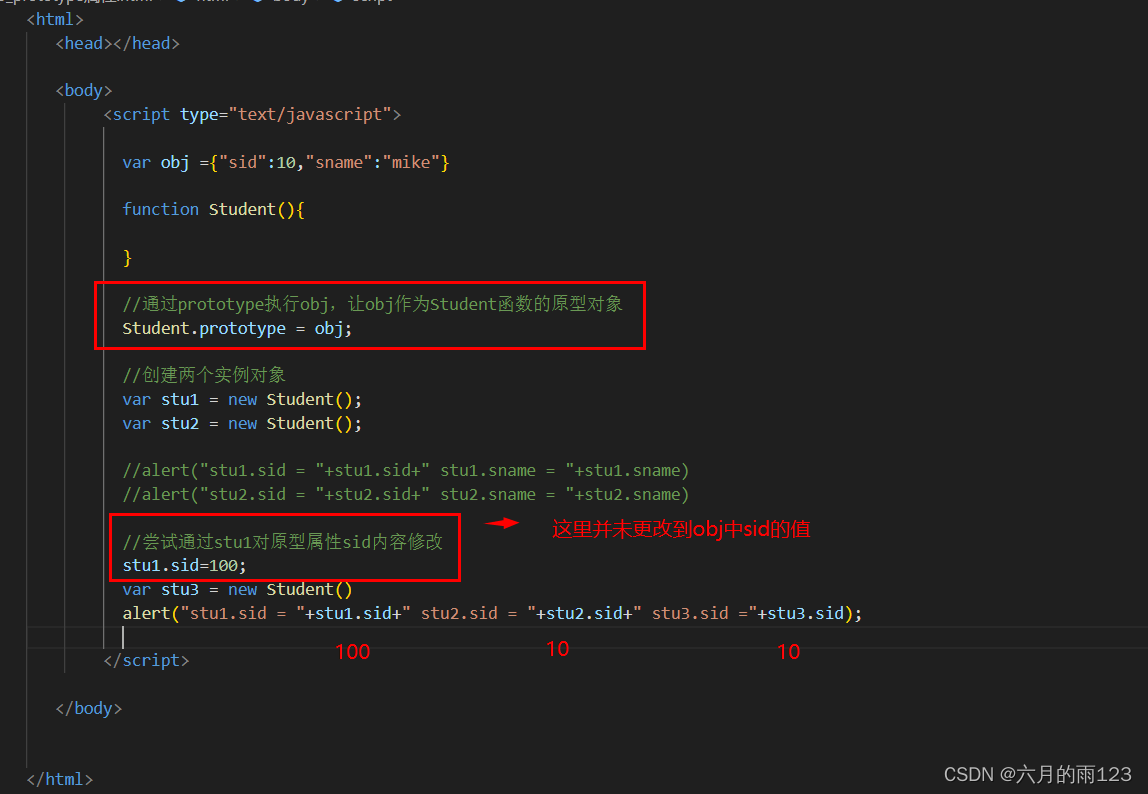This screenshot has width=1148, height=794.
Task: Click the line var stu1 = new Student();
Action: pyautogui.click(x=242, y=400)
